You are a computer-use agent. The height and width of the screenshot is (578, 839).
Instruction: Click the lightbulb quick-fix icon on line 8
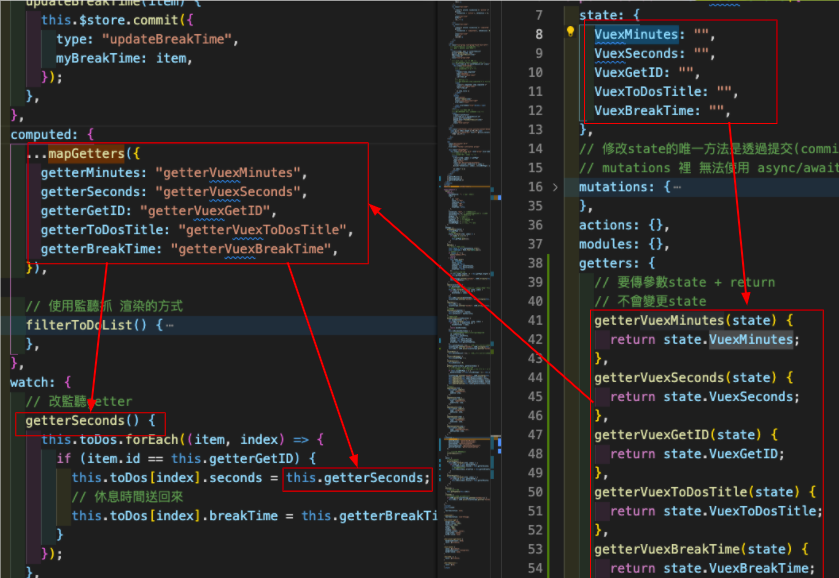pos(570,32)
